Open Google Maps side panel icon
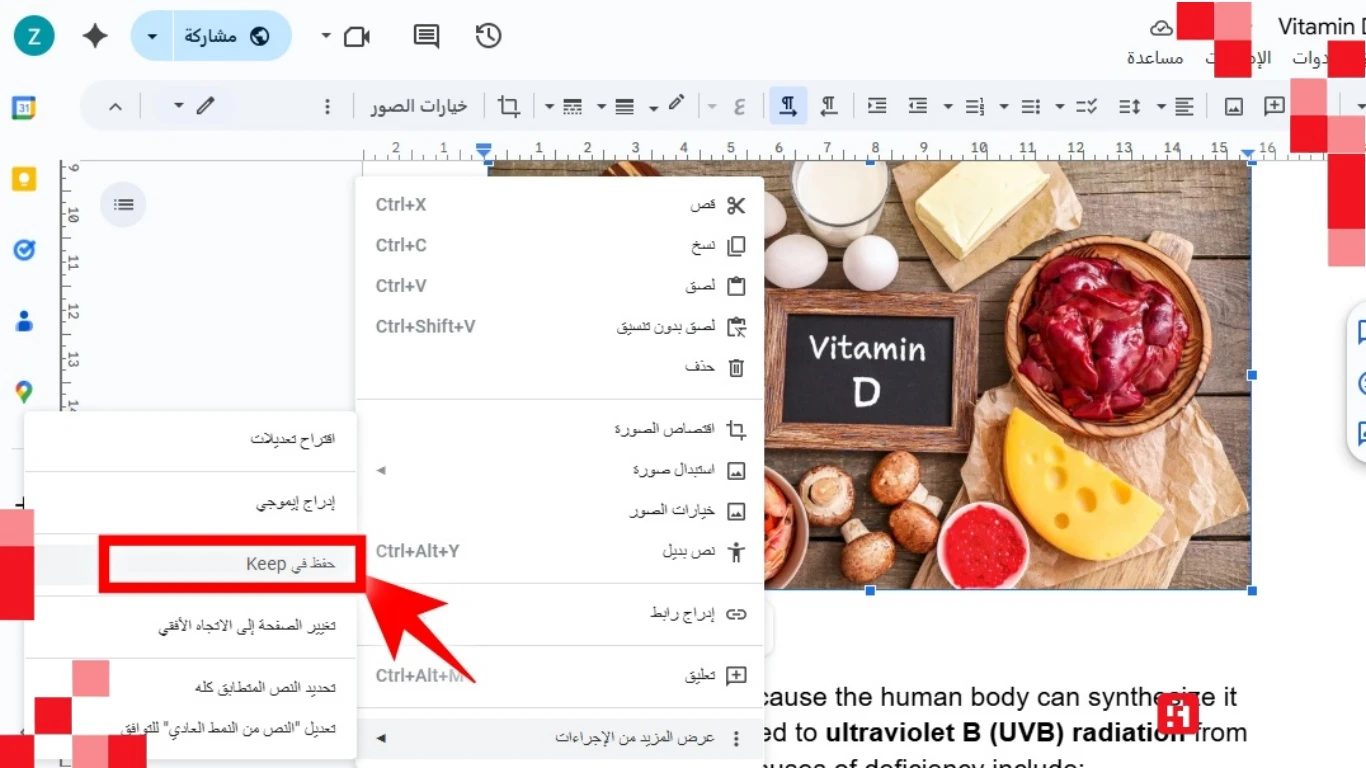The height and width of the screenshot is (768, 1366). pyautogui.click(x=24, y=391)
